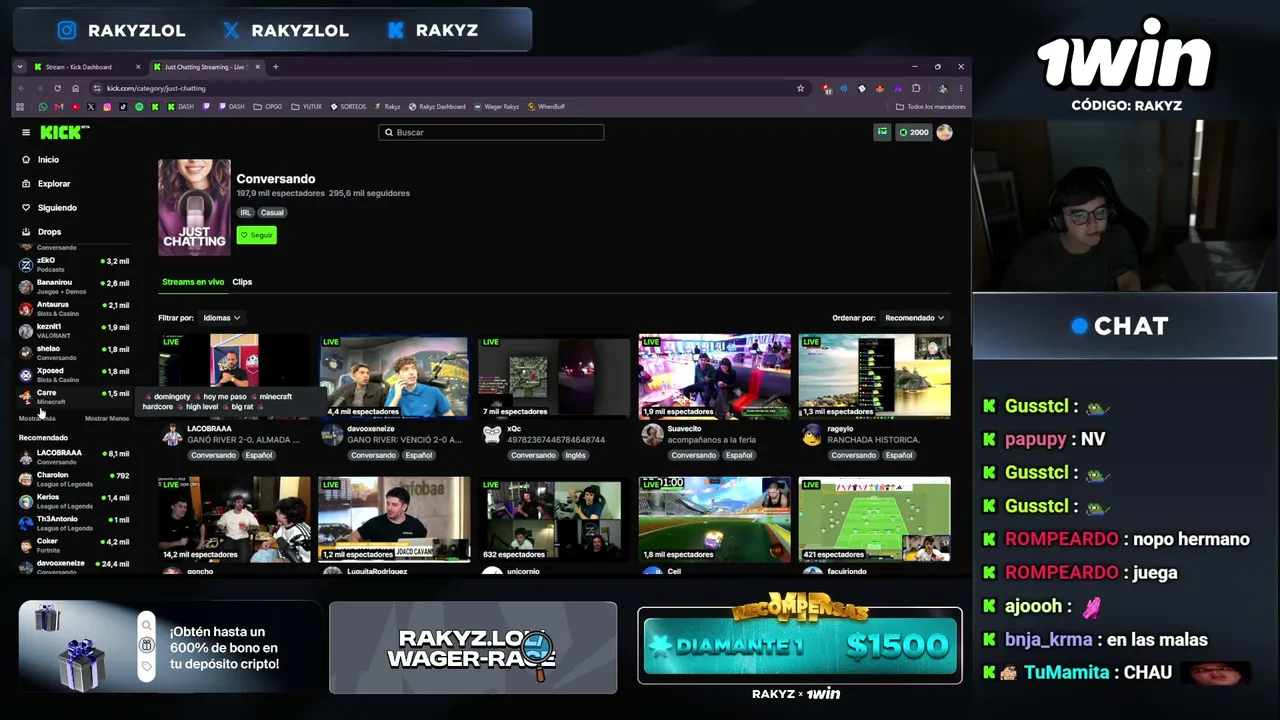Open recommended channel Th3Antonio
The height and width of the screenshot is (720, 1280).
click(75, 523)
